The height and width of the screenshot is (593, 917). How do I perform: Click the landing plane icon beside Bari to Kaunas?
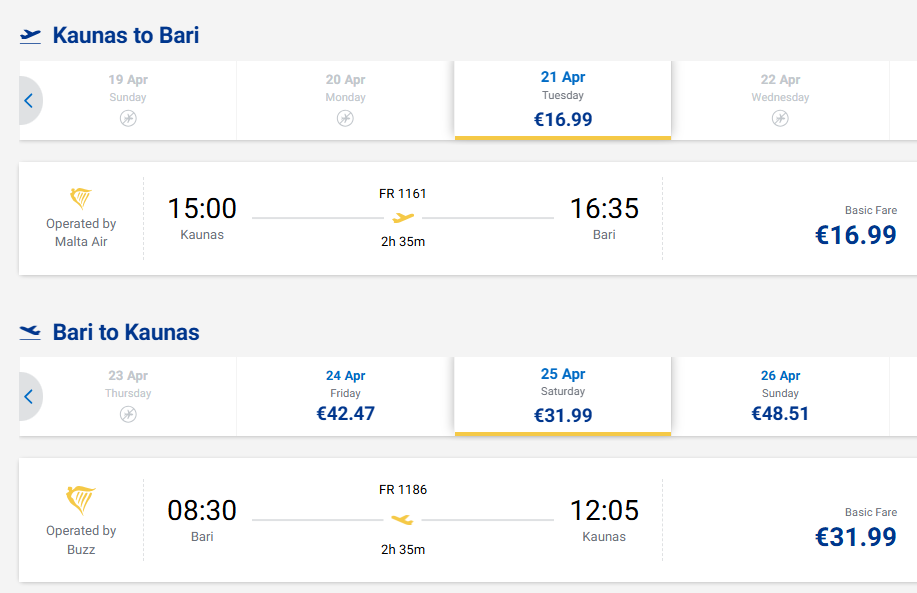click(30, 332)
